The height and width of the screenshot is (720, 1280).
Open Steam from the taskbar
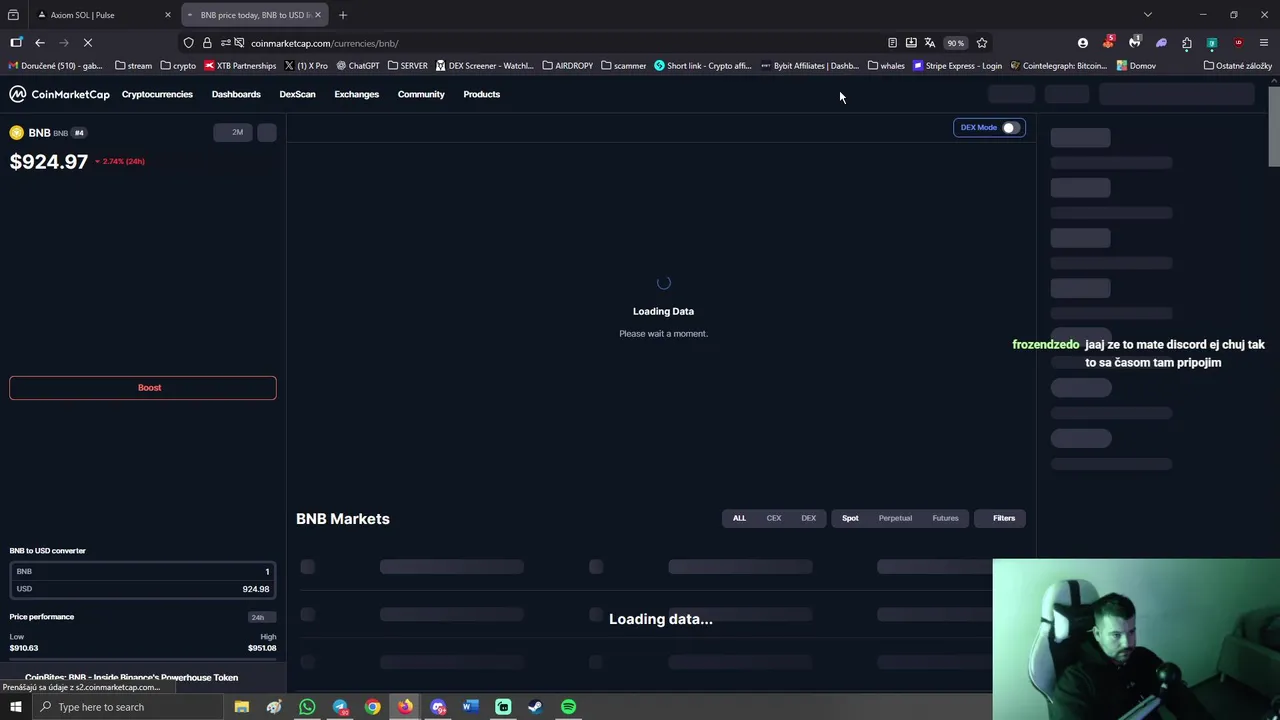pos(535,707)
